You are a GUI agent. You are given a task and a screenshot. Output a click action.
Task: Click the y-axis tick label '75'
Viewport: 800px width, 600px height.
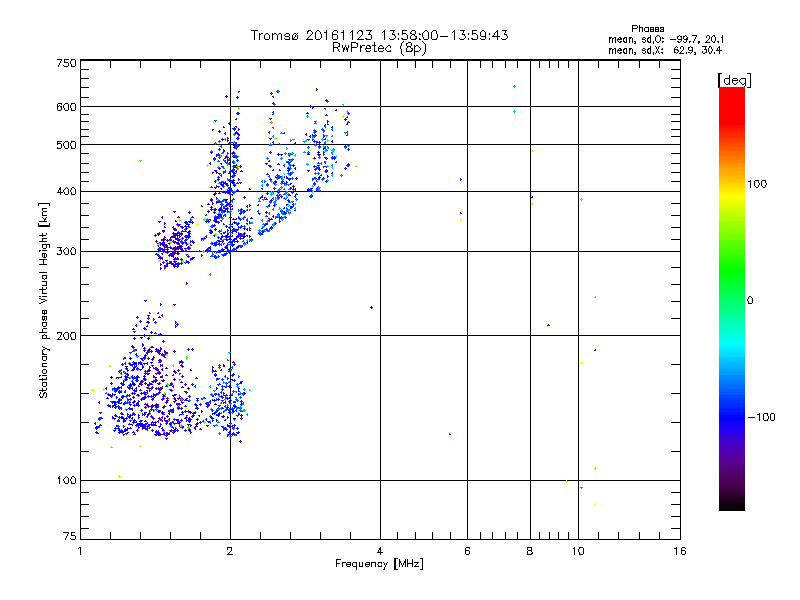pyautogui.click(x=70, y=536)
